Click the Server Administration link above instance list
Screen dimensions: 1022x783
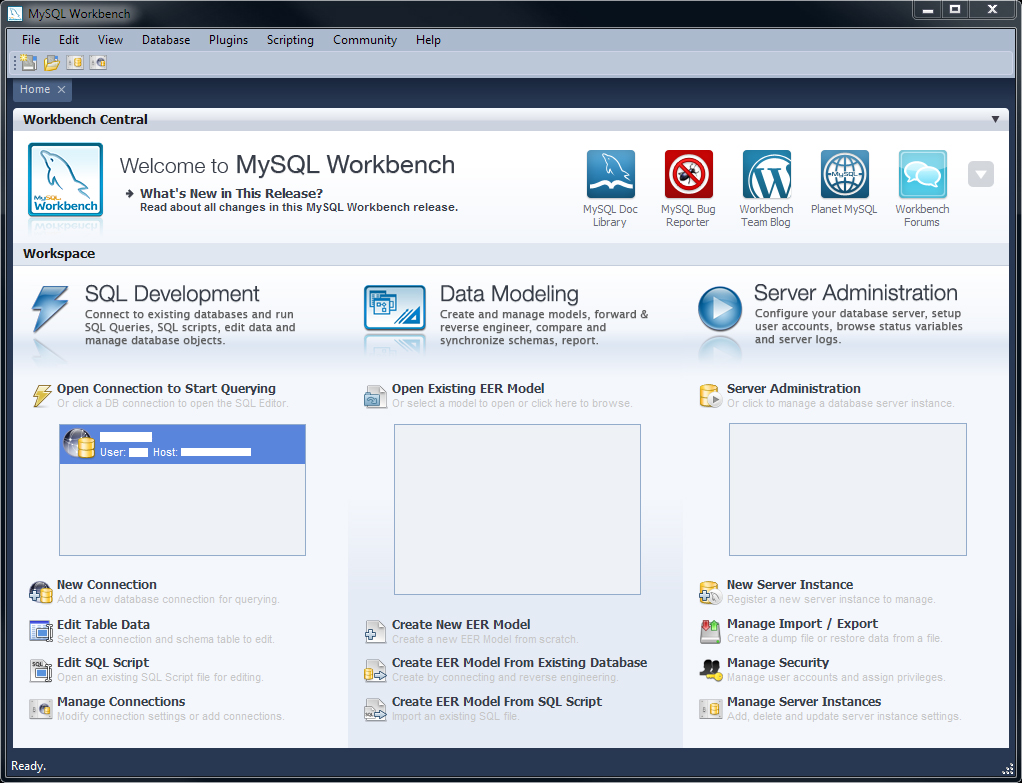[793, 389]
